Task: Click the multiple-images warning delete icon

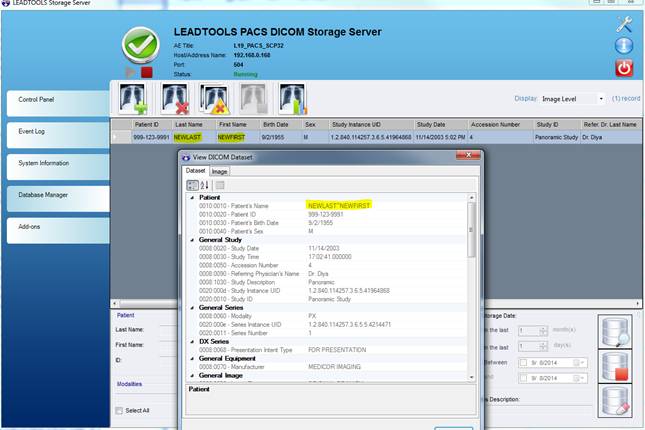Action: coord(214,98)
